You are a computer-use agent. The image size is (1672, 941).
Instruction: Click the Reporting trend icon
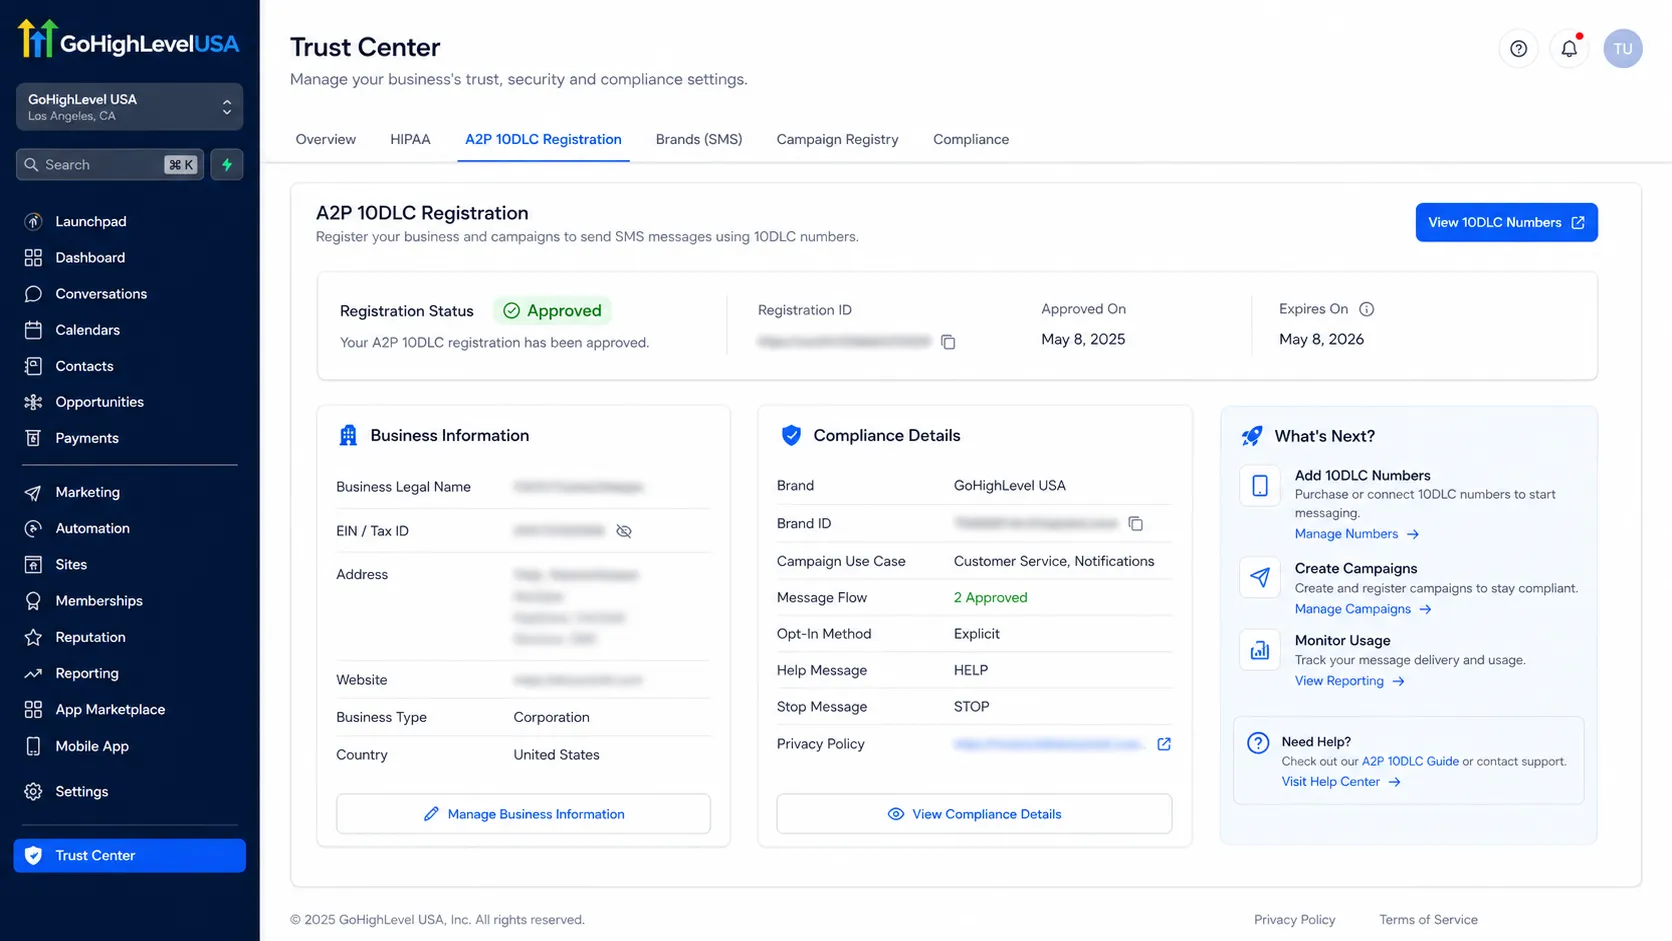click(x=33, y=673)
